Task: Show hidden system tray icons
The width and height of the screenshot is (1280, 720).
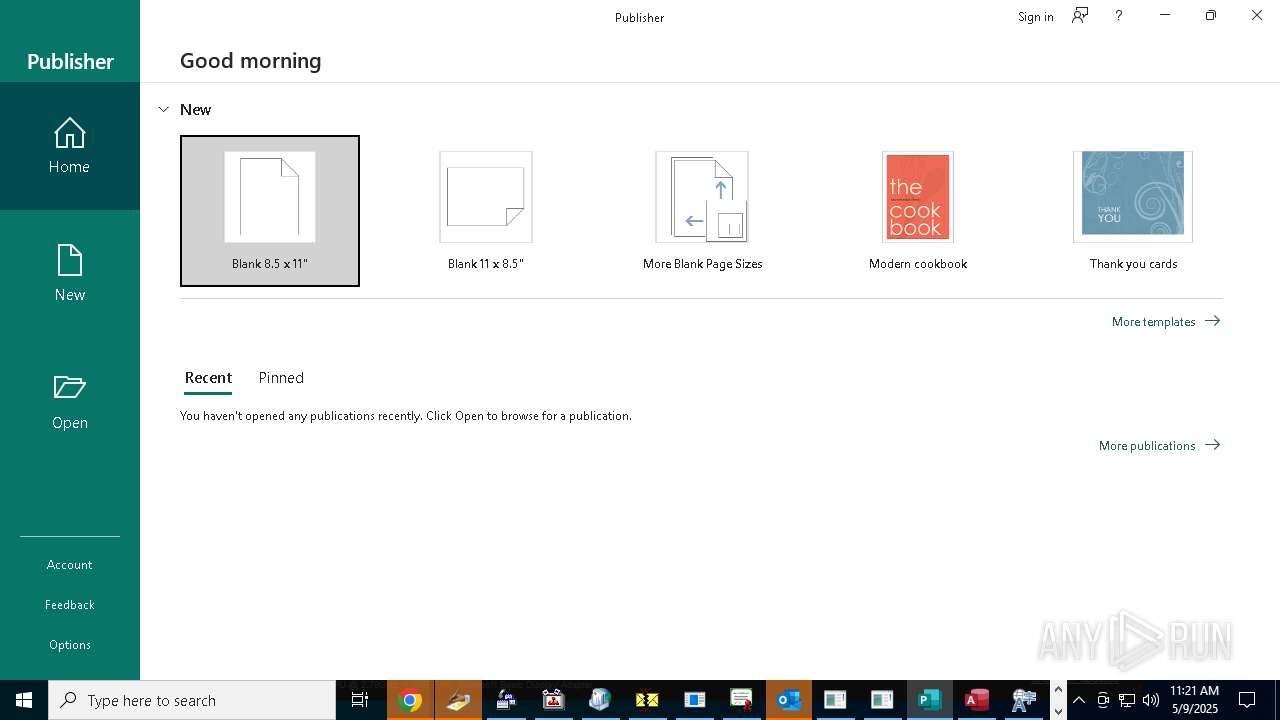Action: coord(1079,700)
